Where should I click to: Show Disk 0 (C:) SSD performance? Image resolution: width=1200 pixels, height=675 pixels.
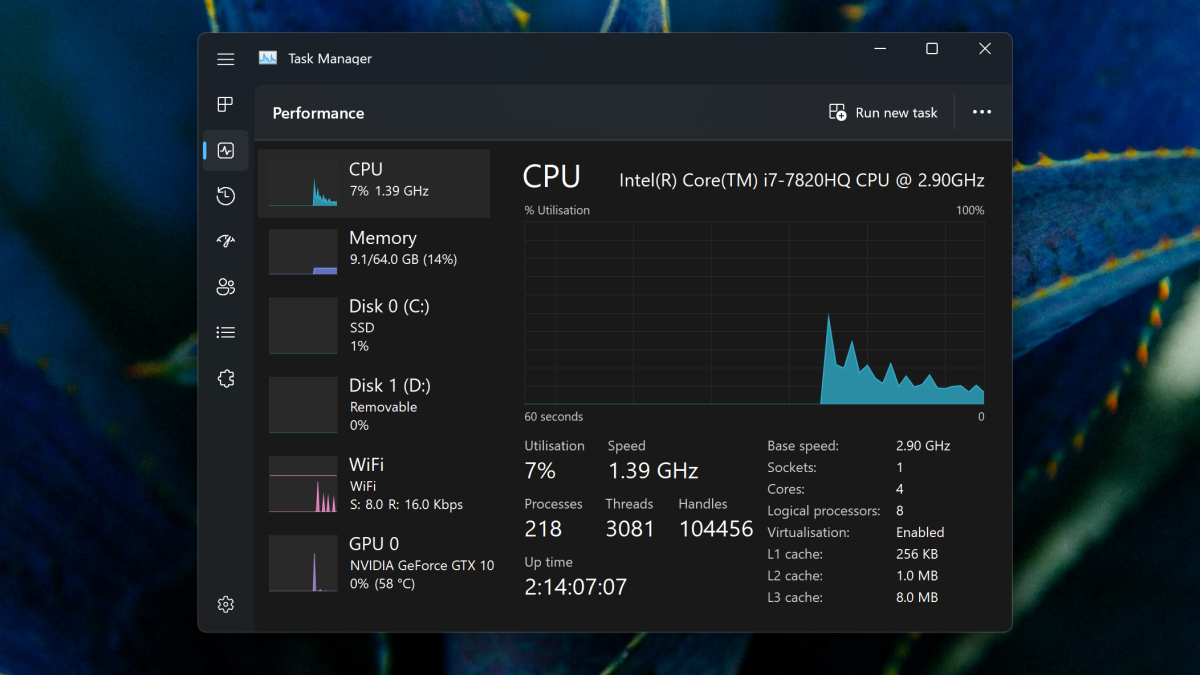point(374,325)
